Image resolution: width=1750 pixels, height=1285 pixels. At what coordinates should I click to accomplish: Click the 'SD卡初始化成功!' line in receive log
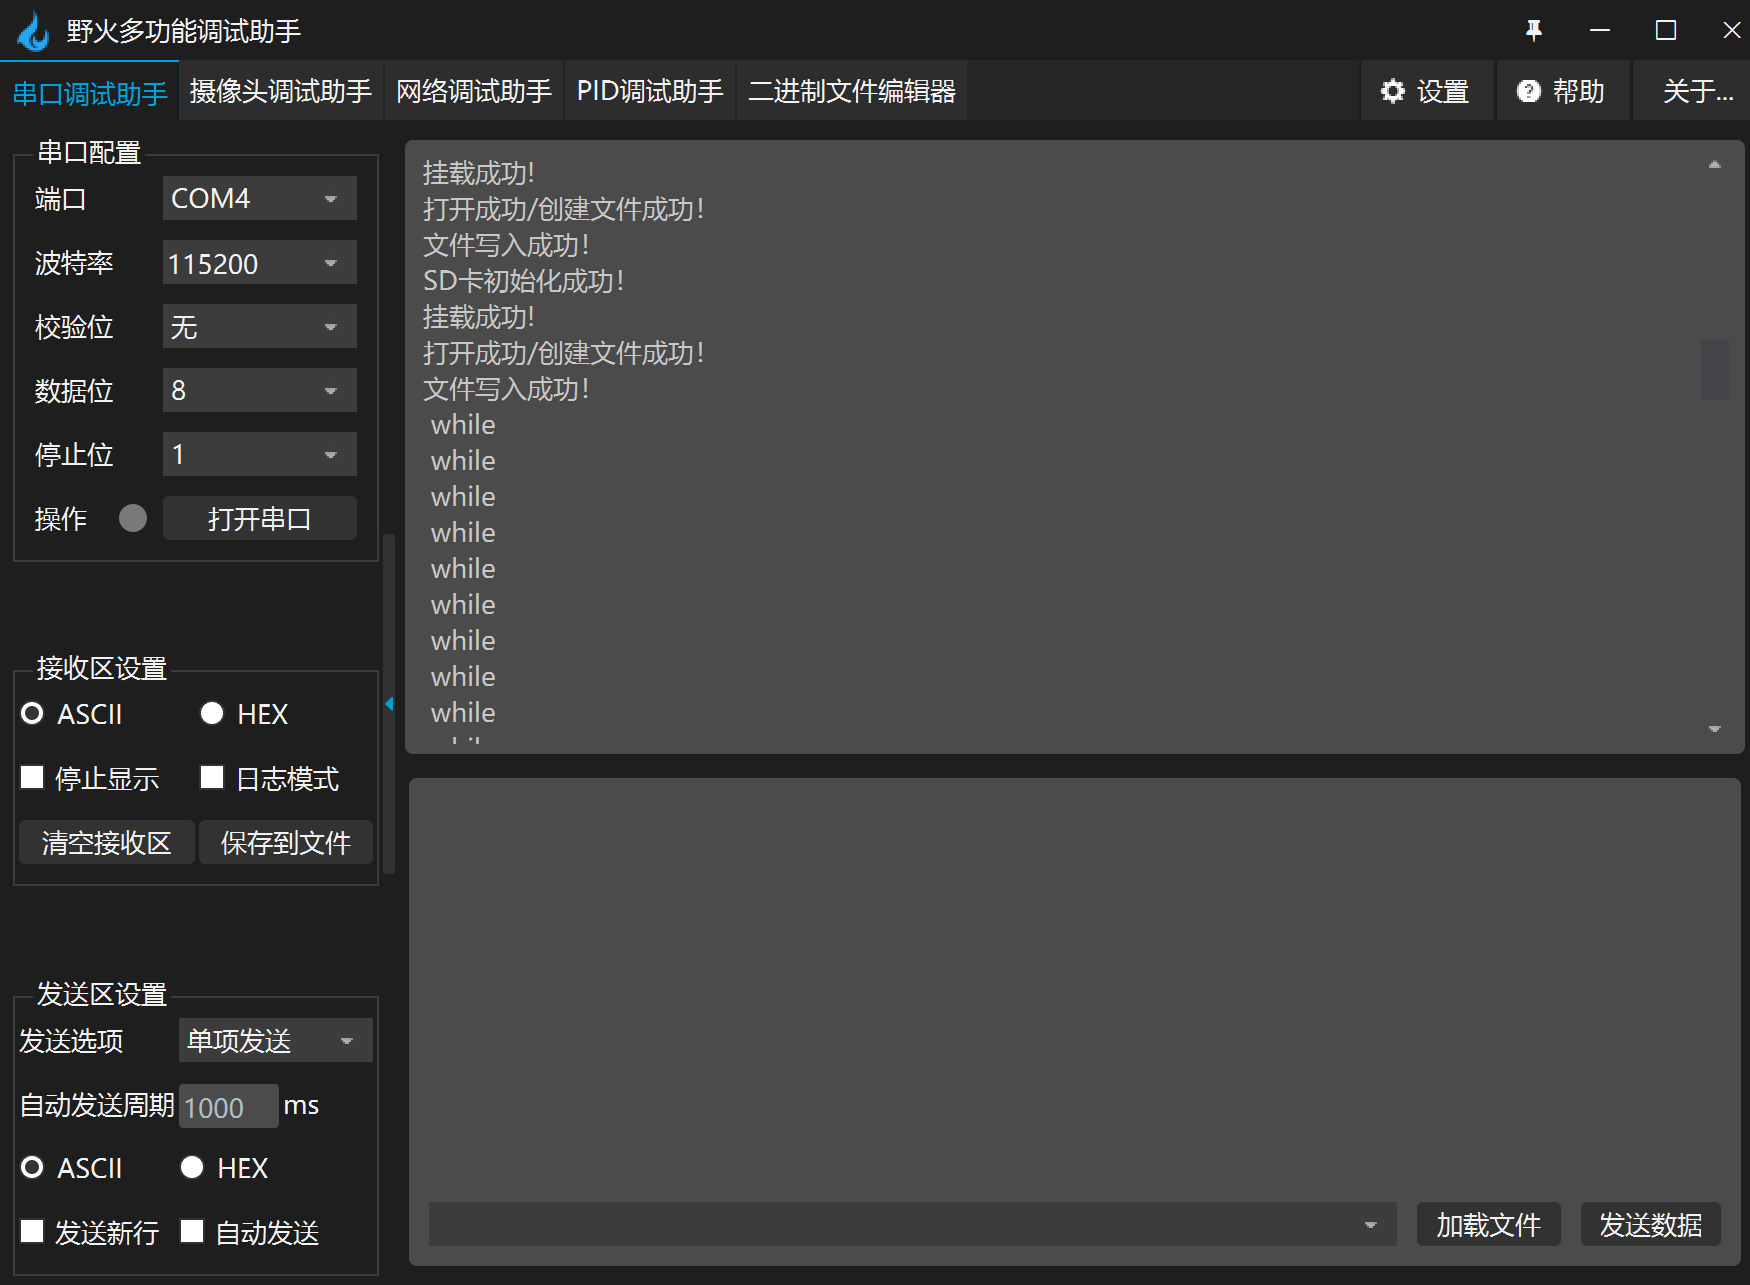point(524,281)
